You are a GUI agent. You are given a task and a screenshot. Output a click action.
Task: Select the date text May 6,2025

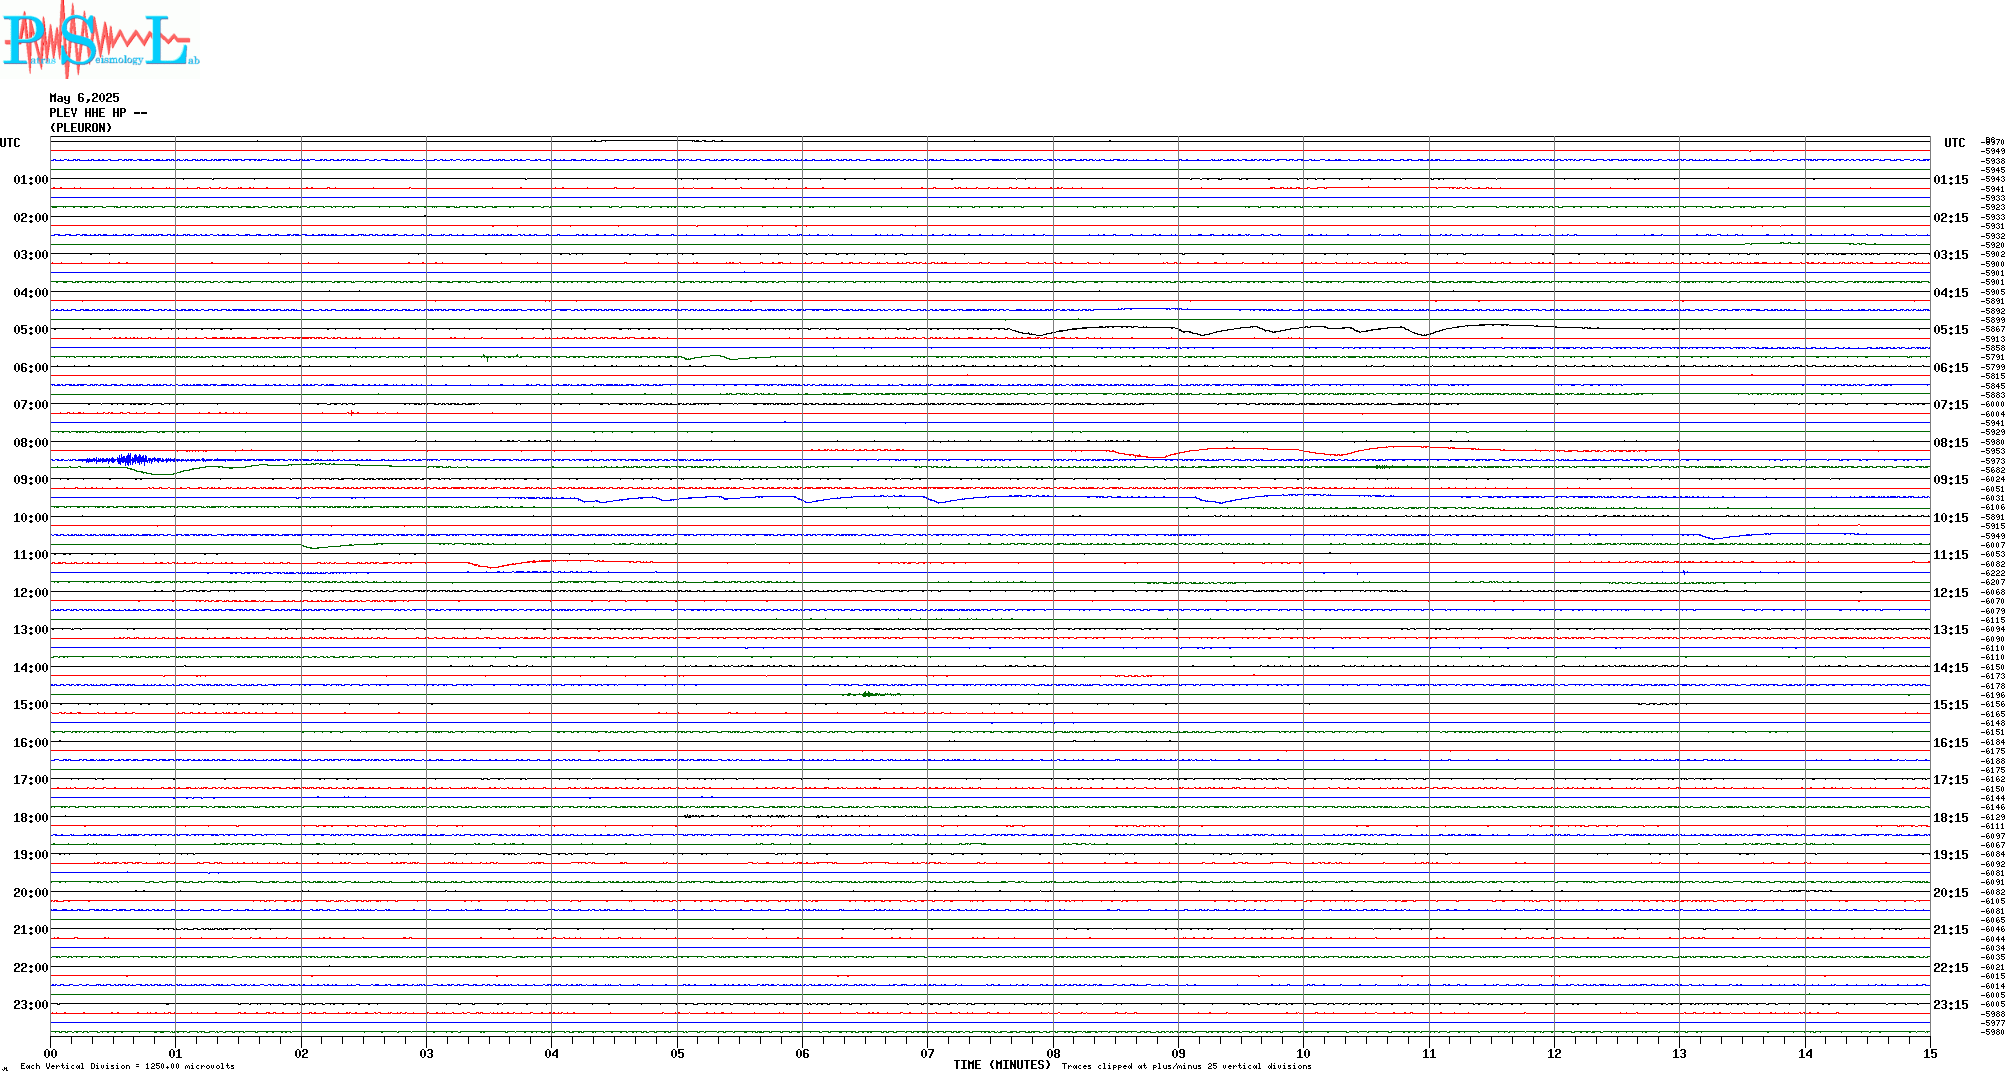[84, 98]
